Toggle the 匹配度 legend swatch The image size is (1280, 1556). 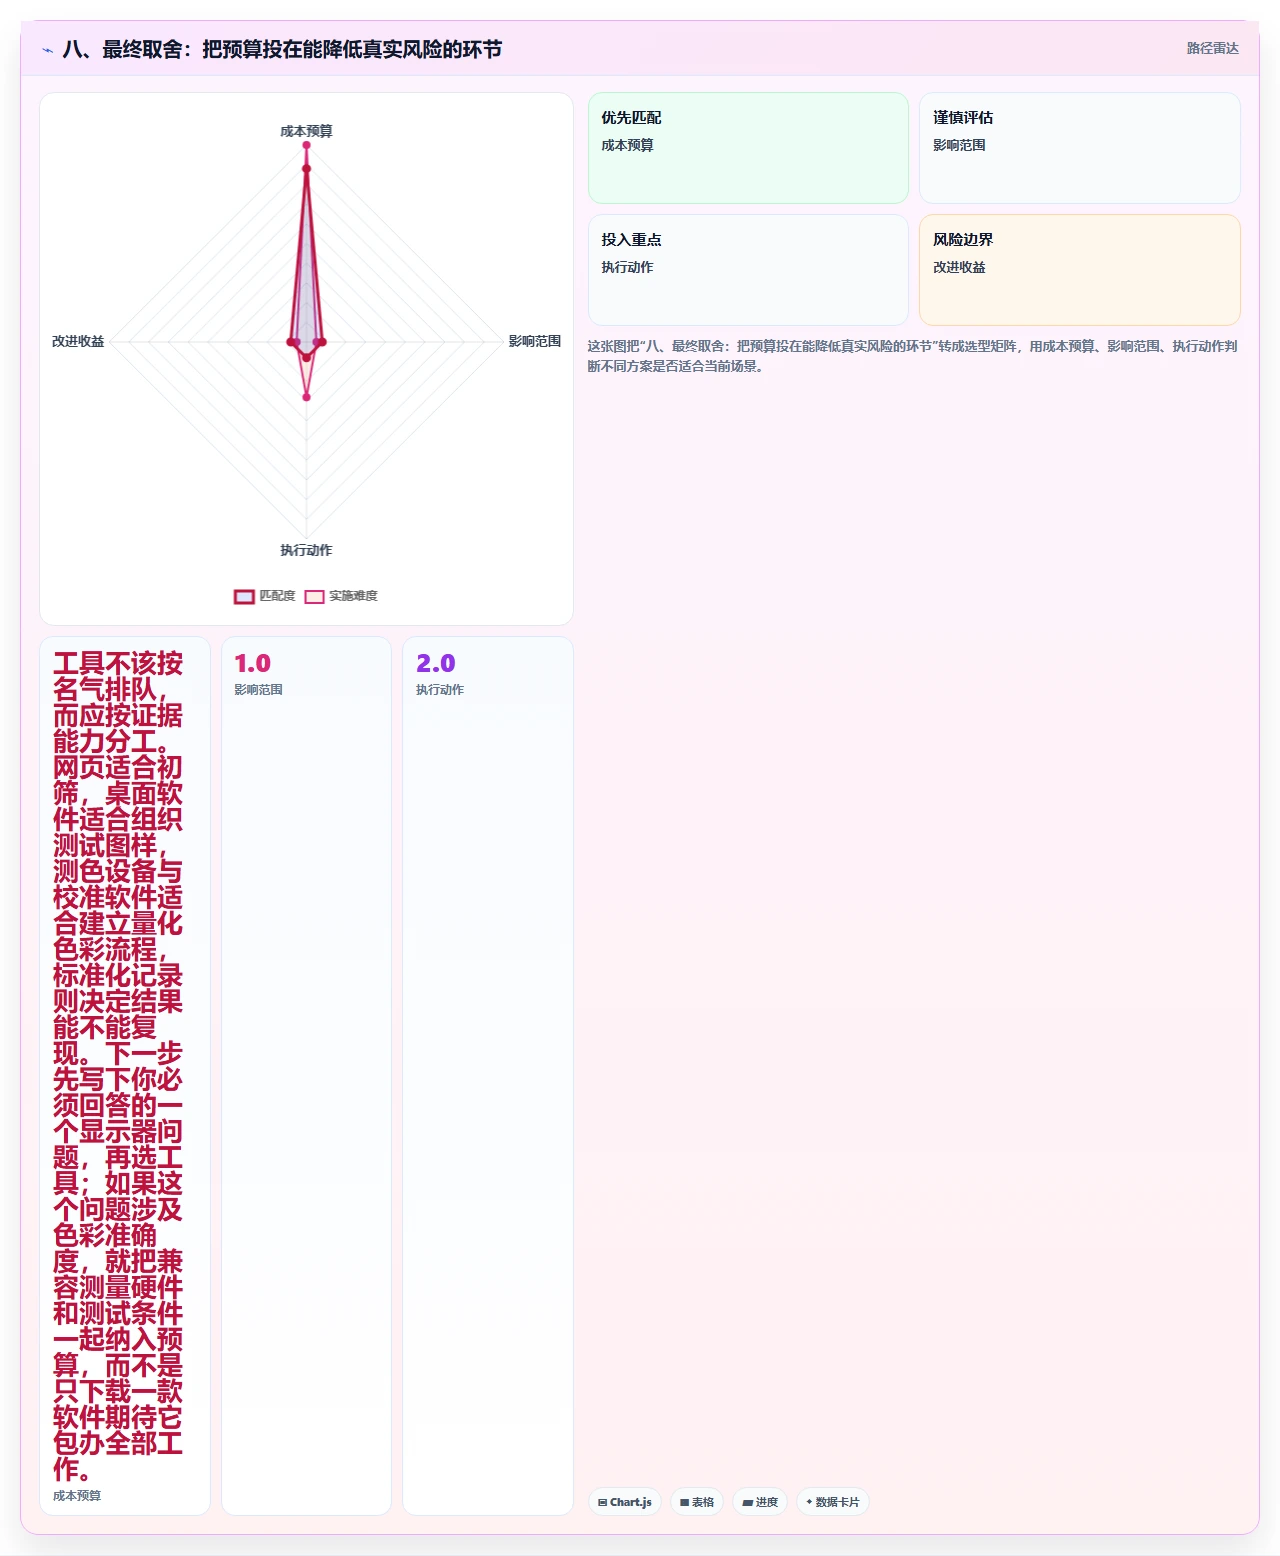pyautogui.click(x=244, y=596)
